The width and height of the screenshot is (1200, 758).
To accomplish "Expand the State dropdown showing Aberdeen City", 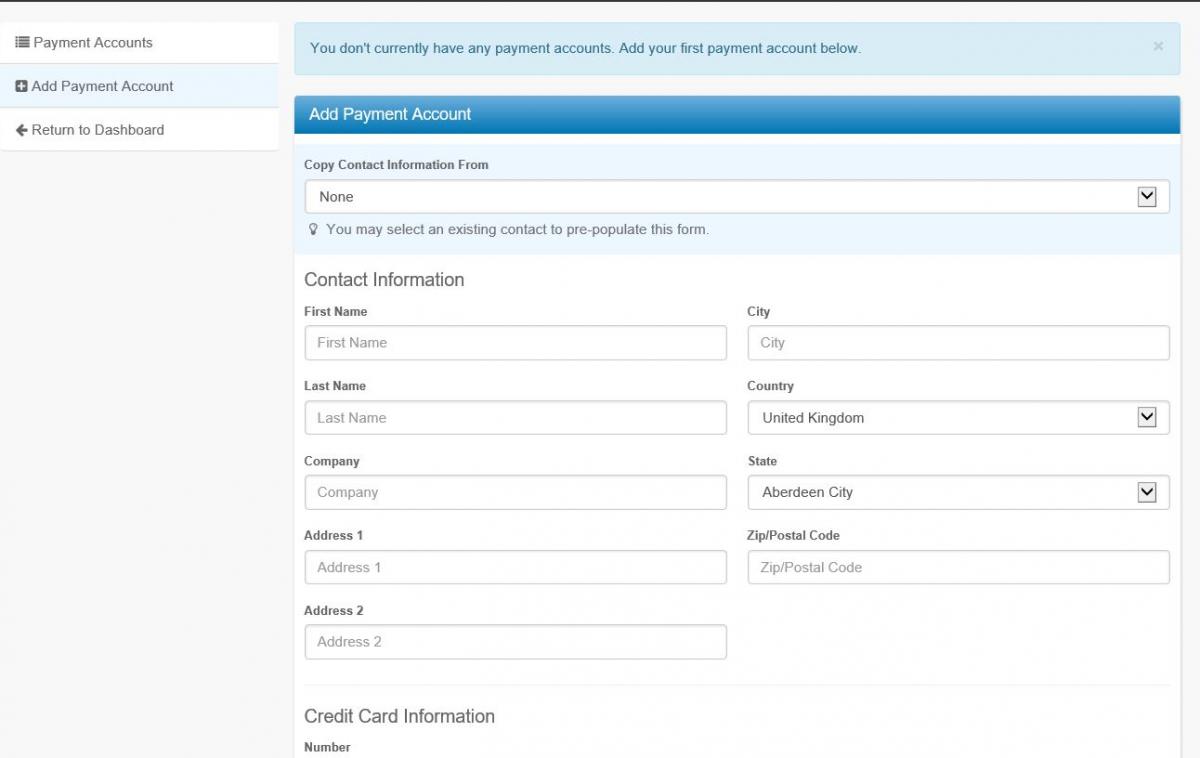I will (958, 492).
